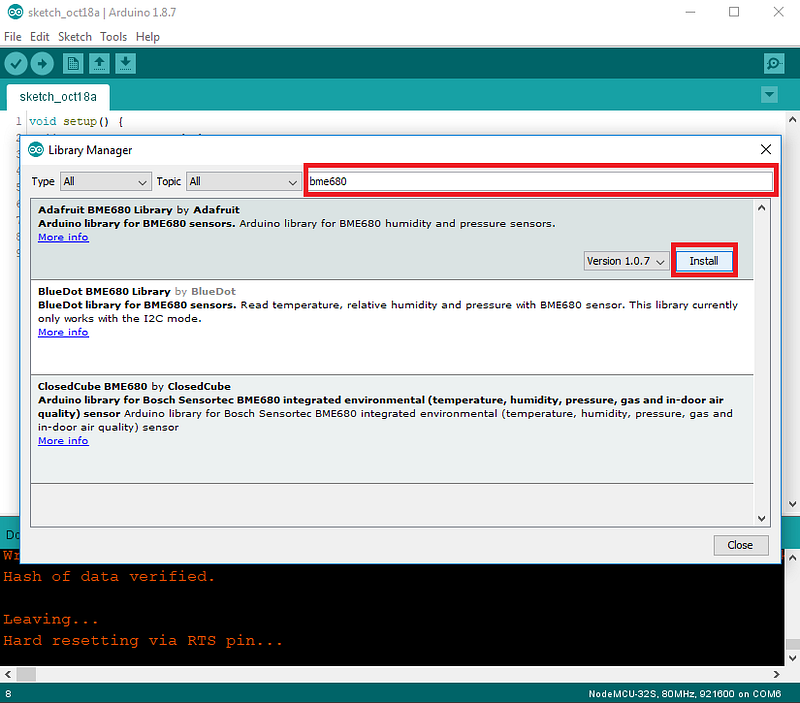Click the Arduino logo in the title bar
Image resolution: width=800 pixels, height=703 pixels.
tap(15, 12)
